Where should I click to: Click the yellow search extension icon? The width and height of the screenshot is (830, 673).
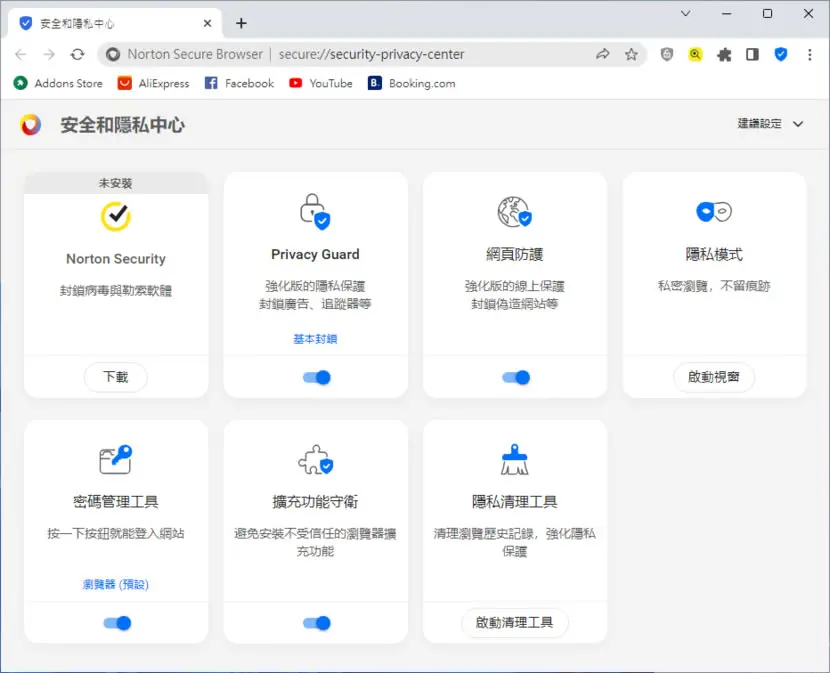pyautogui.click(x=695, y=54)
